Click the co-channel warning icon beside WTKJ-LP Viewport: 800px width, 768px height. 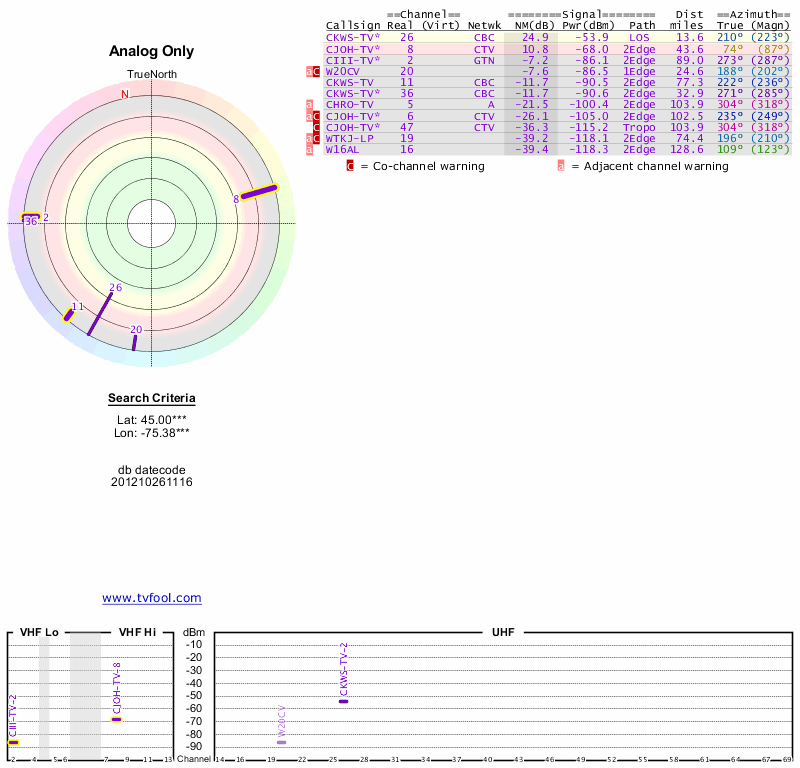(x=317, y=138)
